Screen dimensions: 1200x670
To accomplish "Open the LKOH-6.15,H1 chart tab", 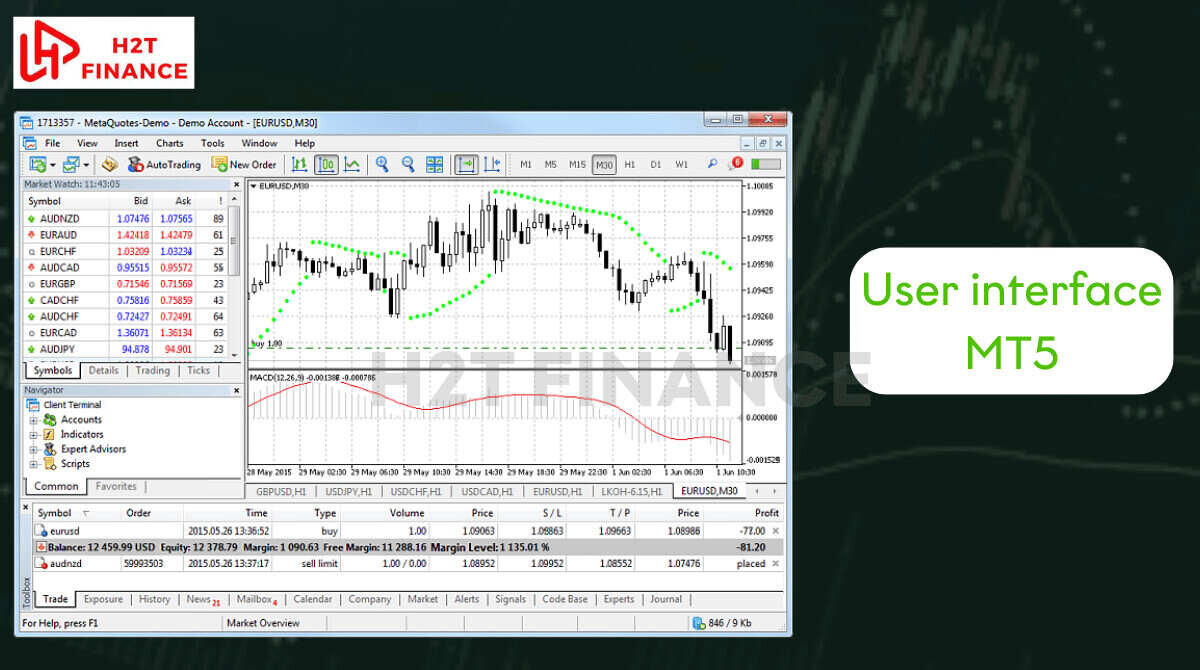I will pos(630,491).
